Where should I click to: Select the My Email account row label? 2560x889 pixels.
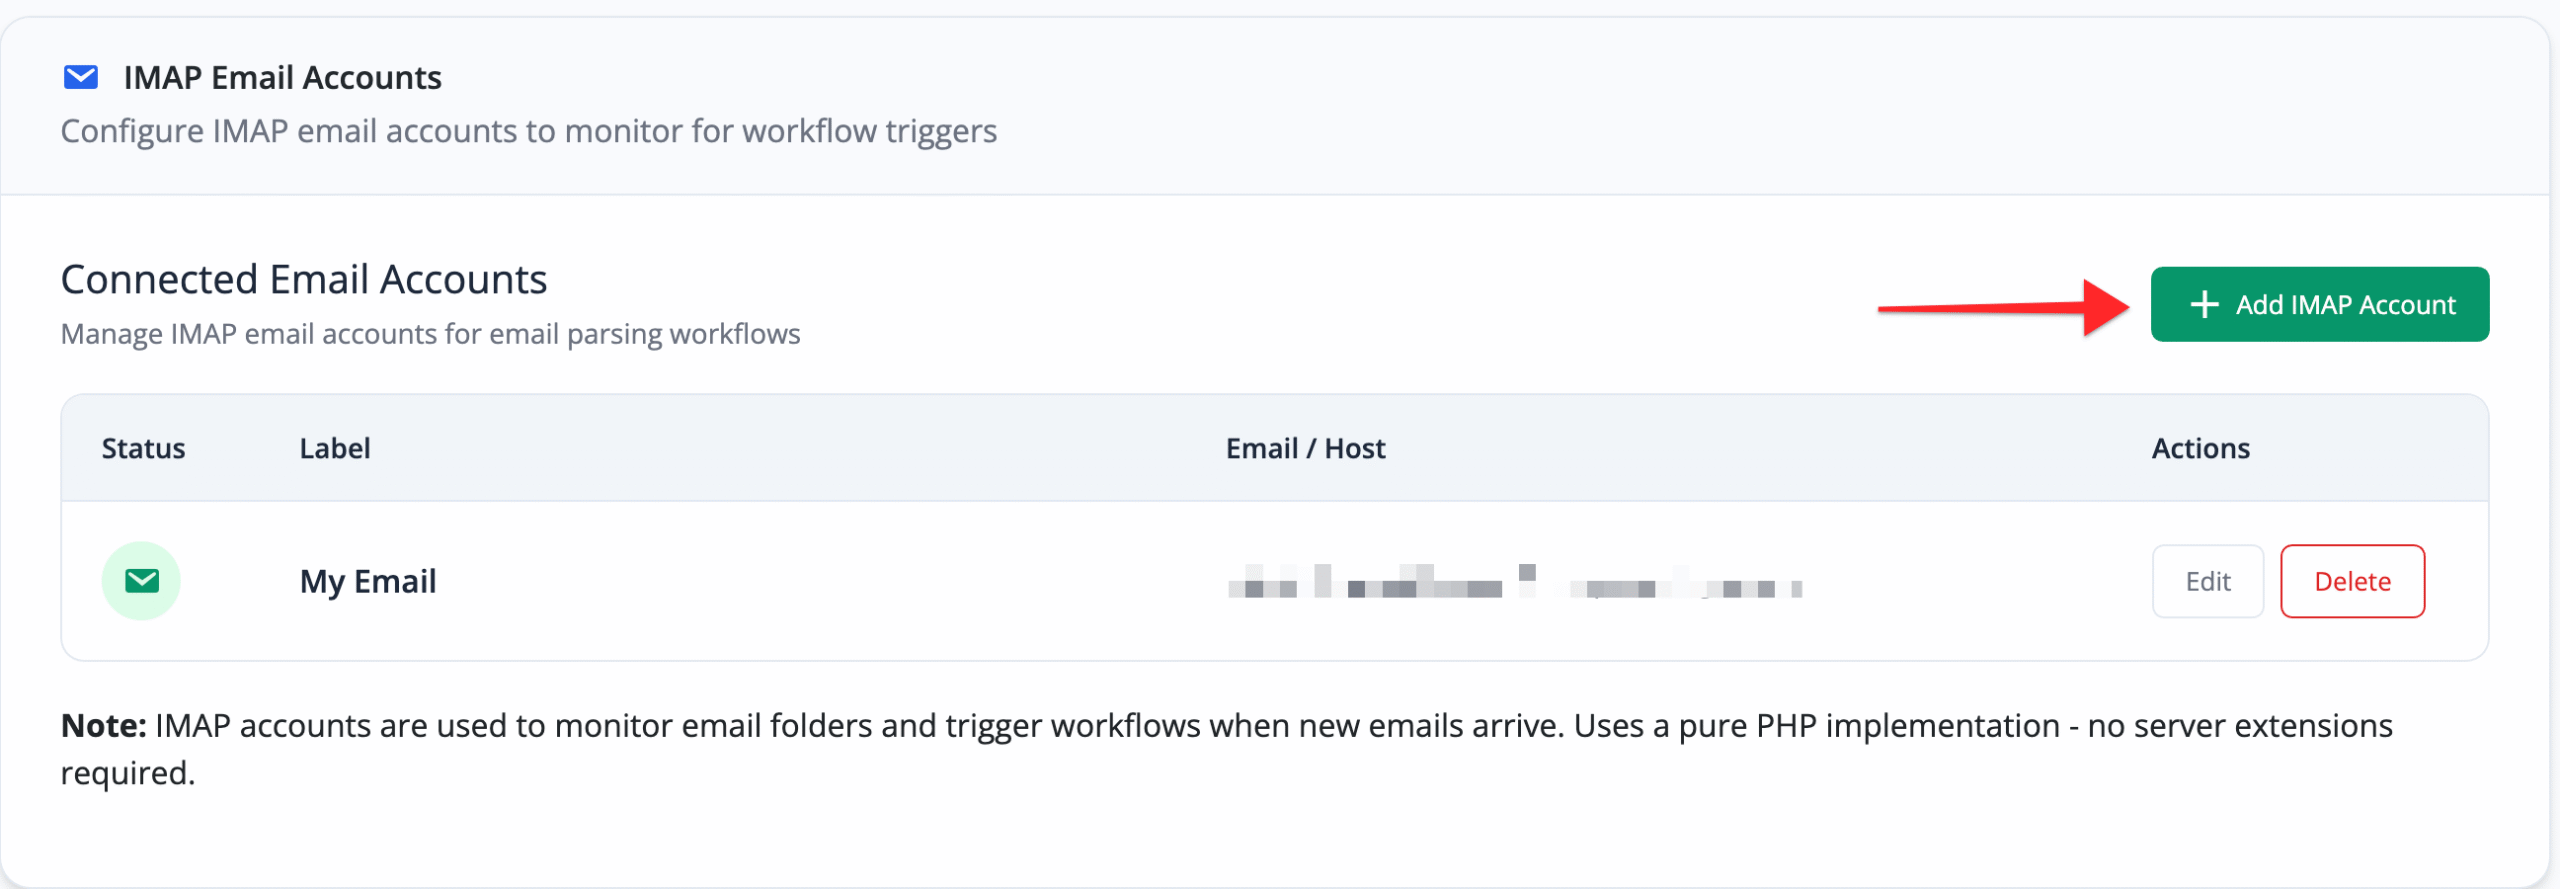click(x=368, y=580)
